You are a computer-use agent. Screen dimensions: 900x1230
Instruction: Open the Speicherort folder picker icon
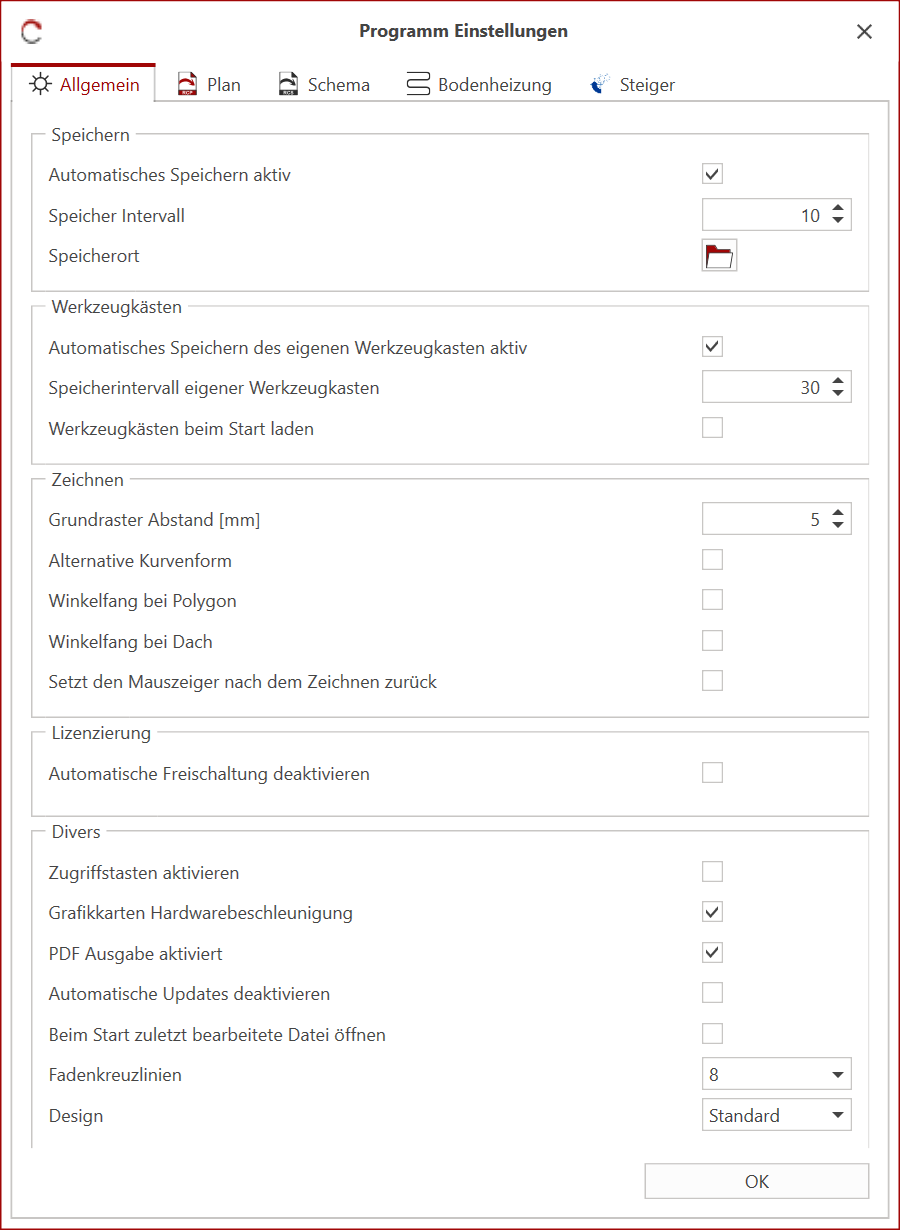pyautogui.click(x=719, y=255)
